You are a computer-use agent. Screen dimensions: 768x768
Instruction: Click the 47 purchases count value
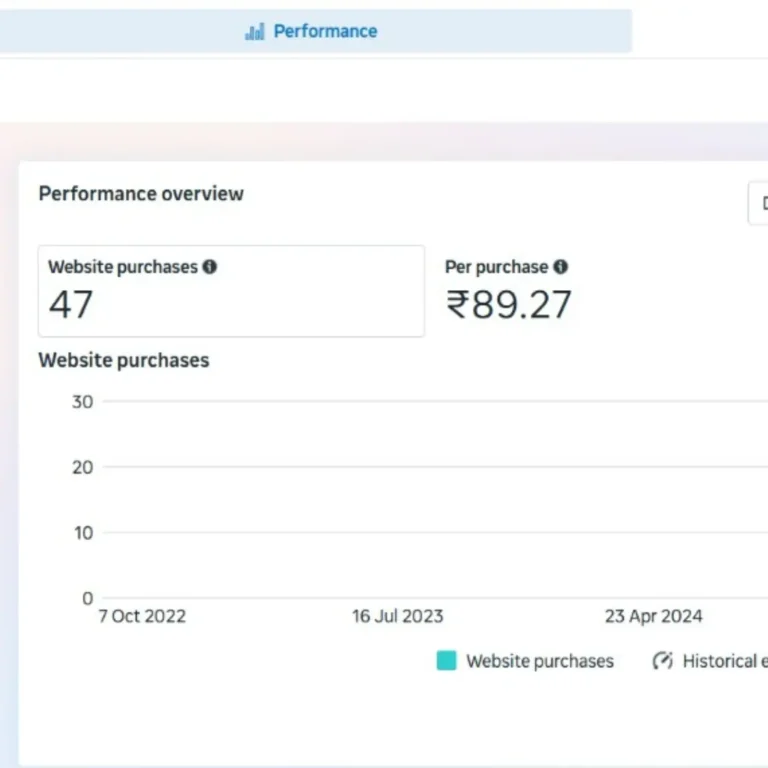[x=71, y=305]
